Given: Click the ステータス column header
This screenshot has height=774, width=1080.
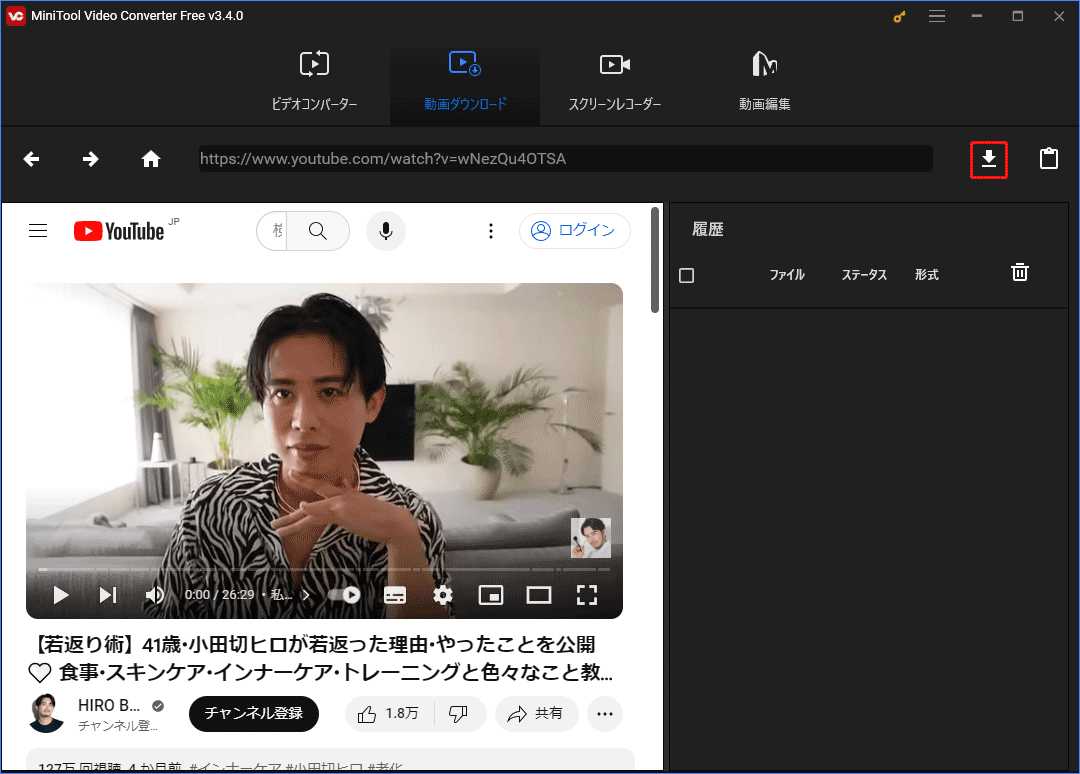Looking at the screenshot, I should [x=864, y=275].
